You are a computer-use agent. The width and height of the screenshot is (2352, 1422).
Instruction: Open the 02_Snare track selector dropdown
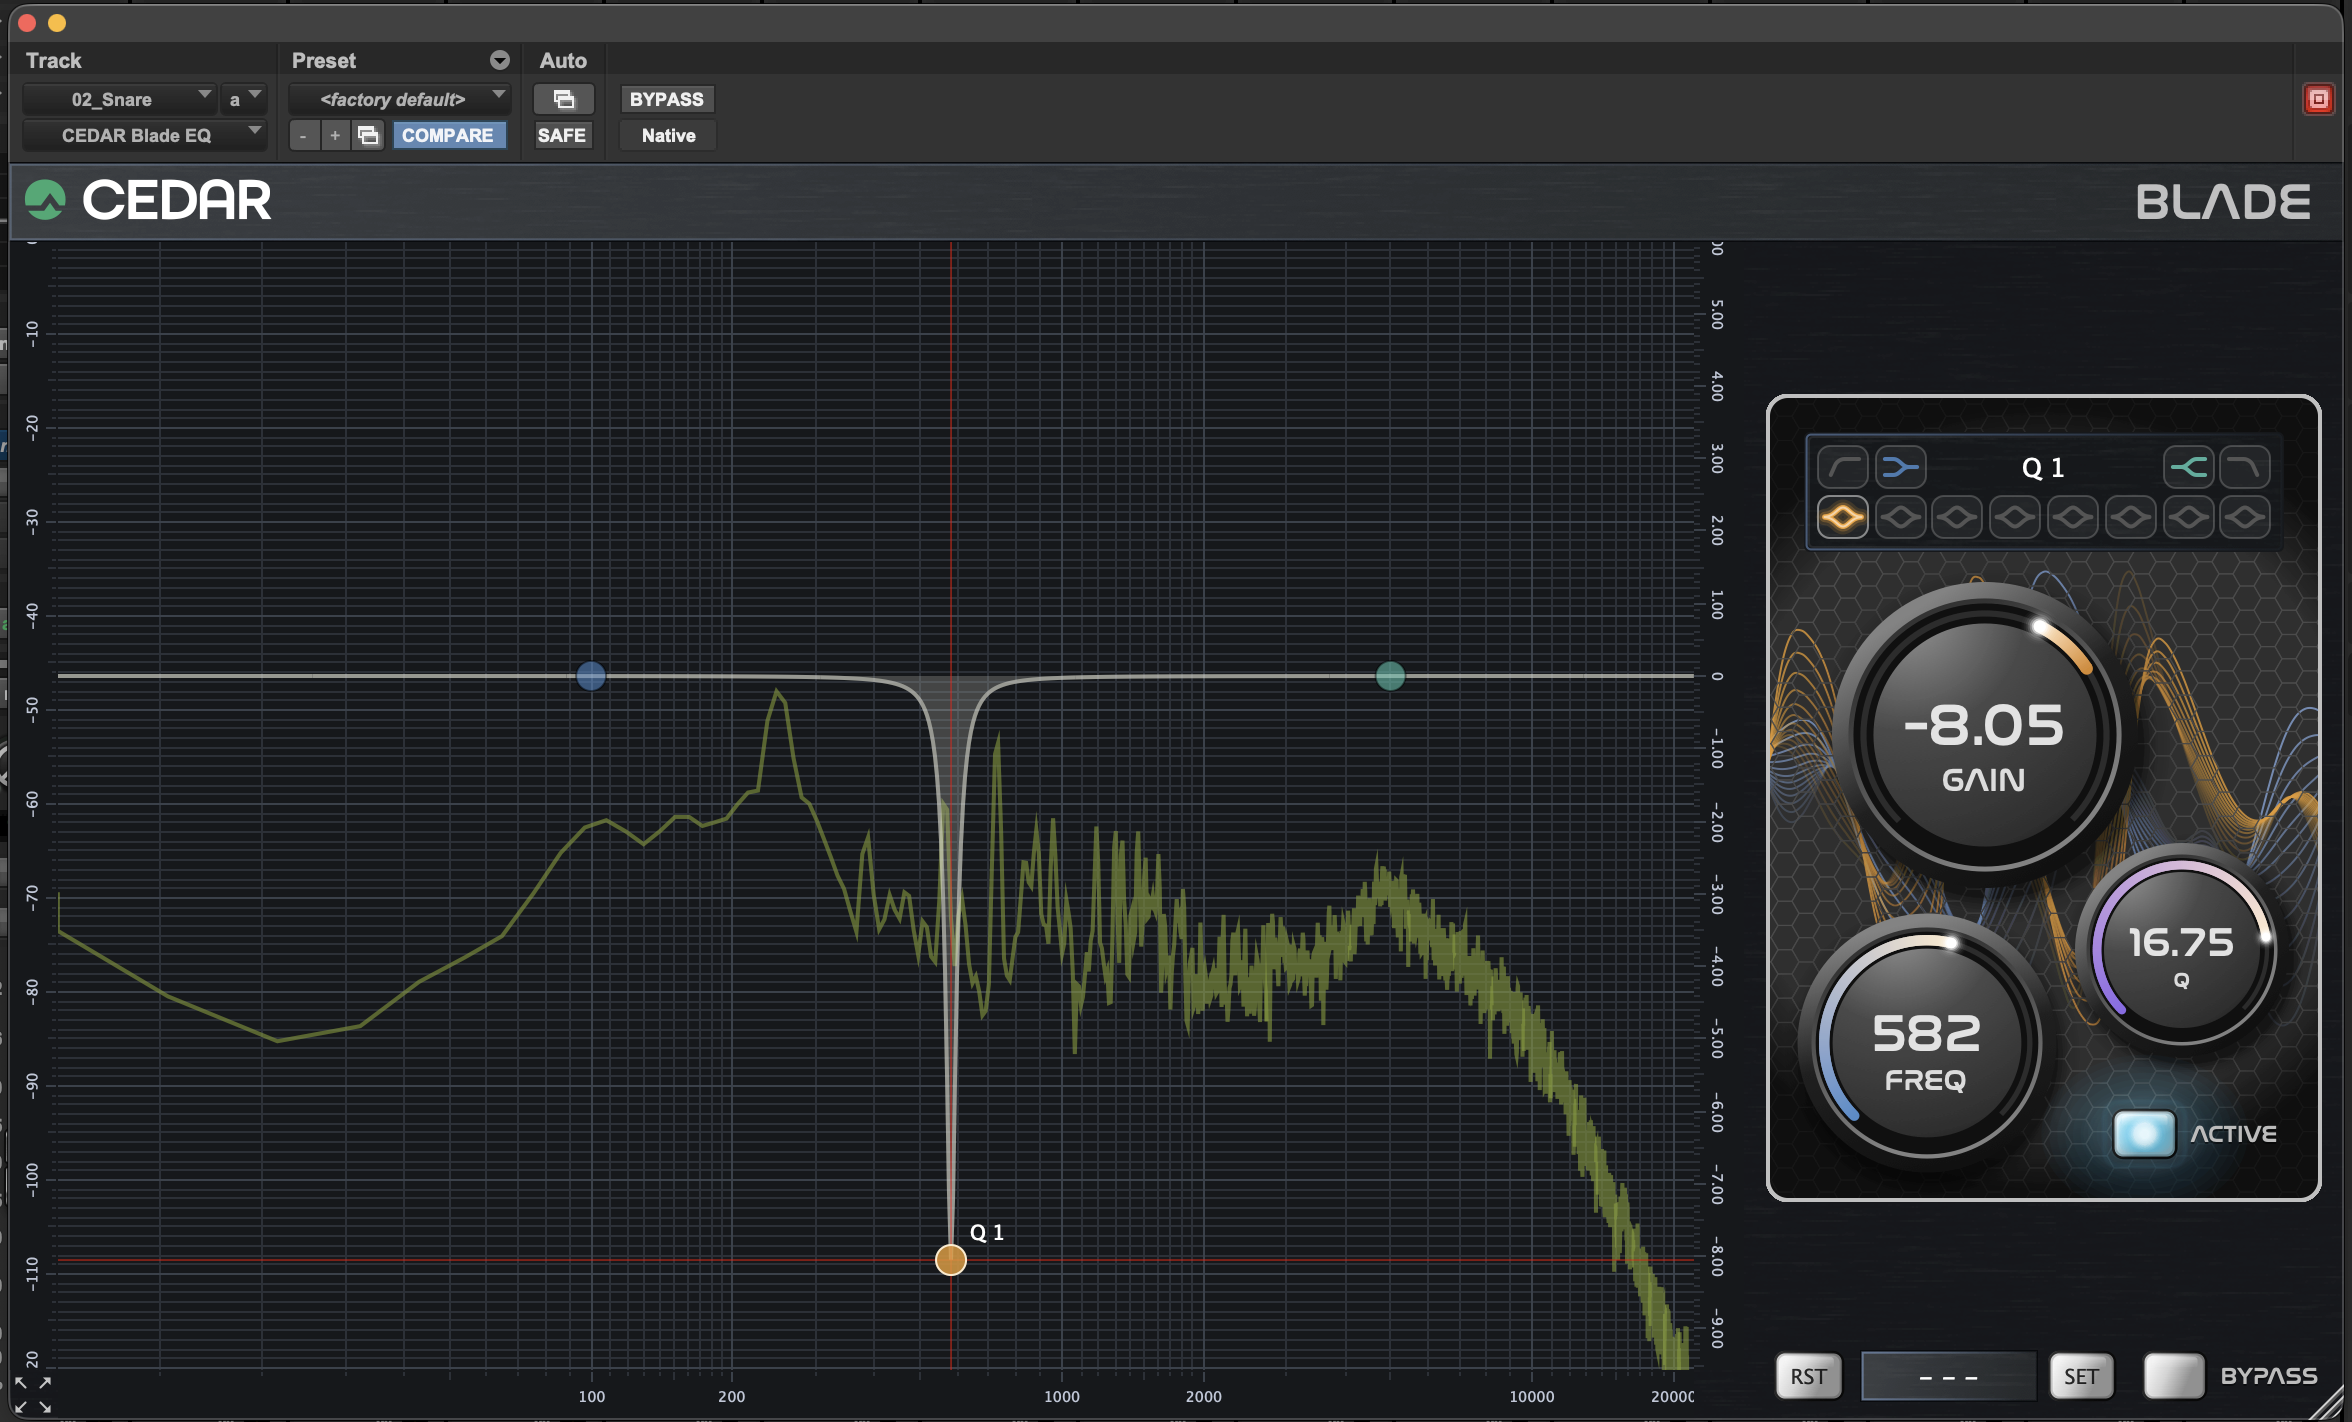click(119, 99)
